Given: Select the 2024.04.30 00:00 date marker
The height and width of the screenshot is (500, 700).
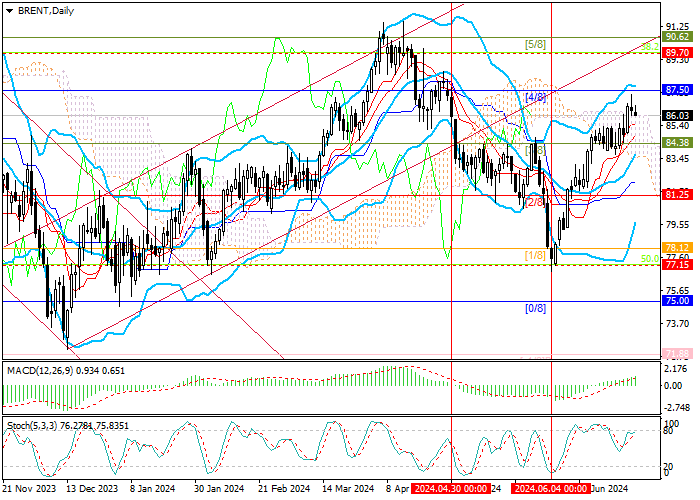Looking at the screenshot, I should (x=451, y=488).
